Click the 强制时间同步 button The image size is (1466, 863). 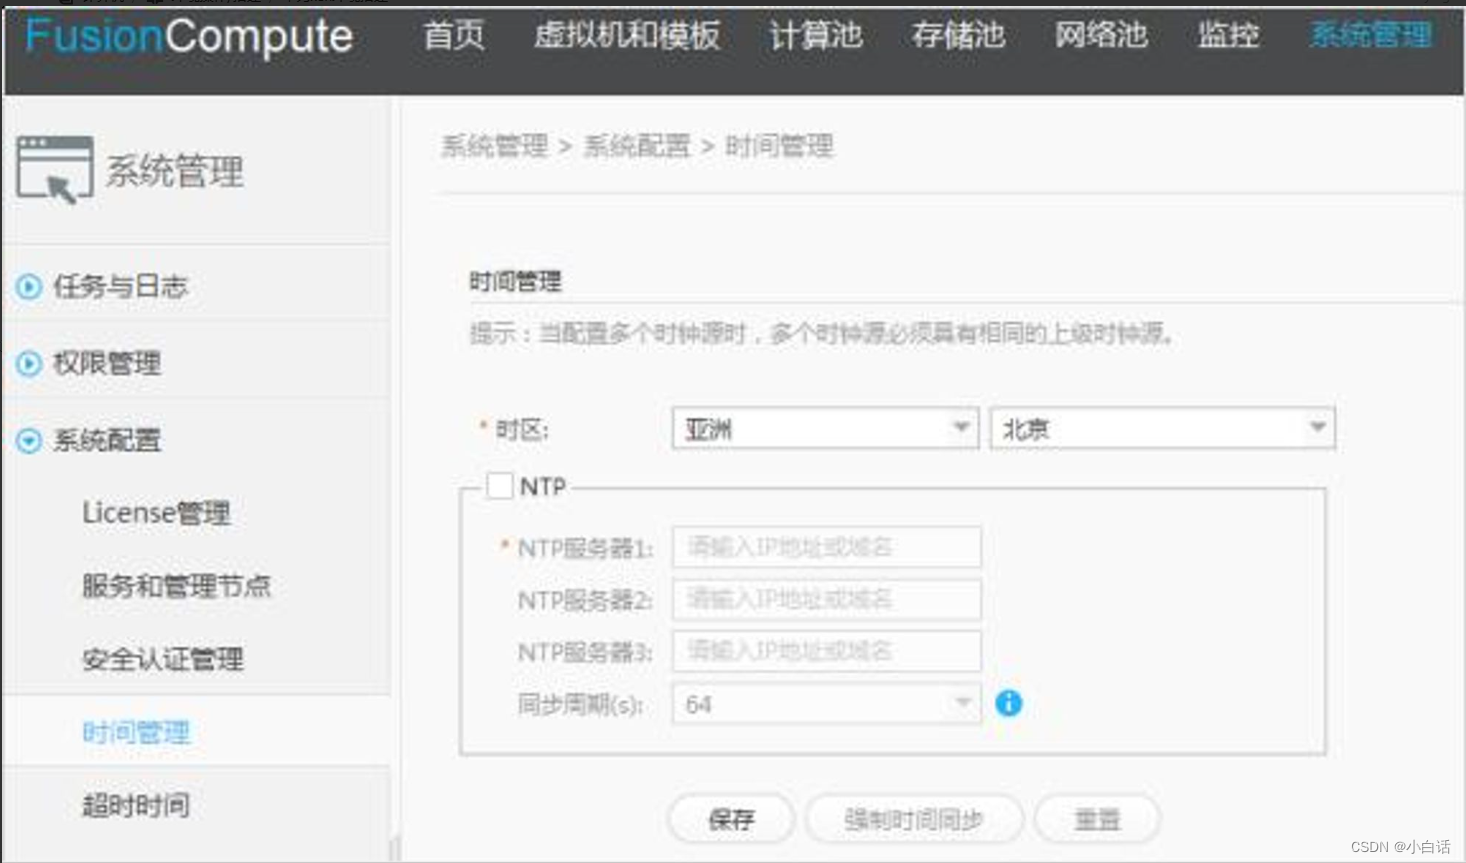(914, 820)
